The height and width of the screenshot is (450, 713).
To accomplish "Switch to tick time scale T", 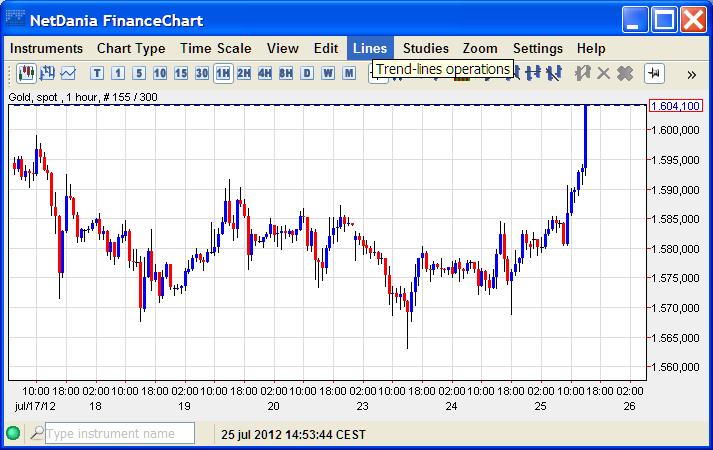I will click(x=97, y=73).
